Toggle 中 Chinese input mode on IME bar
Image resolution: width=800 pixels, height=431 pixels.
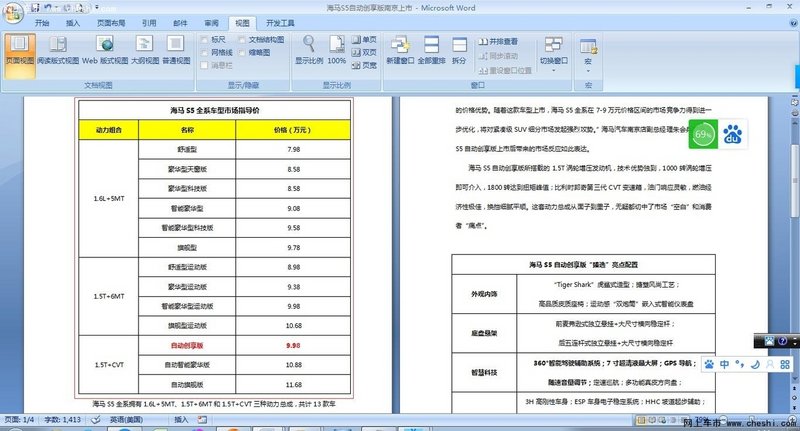tap(724, 364)
